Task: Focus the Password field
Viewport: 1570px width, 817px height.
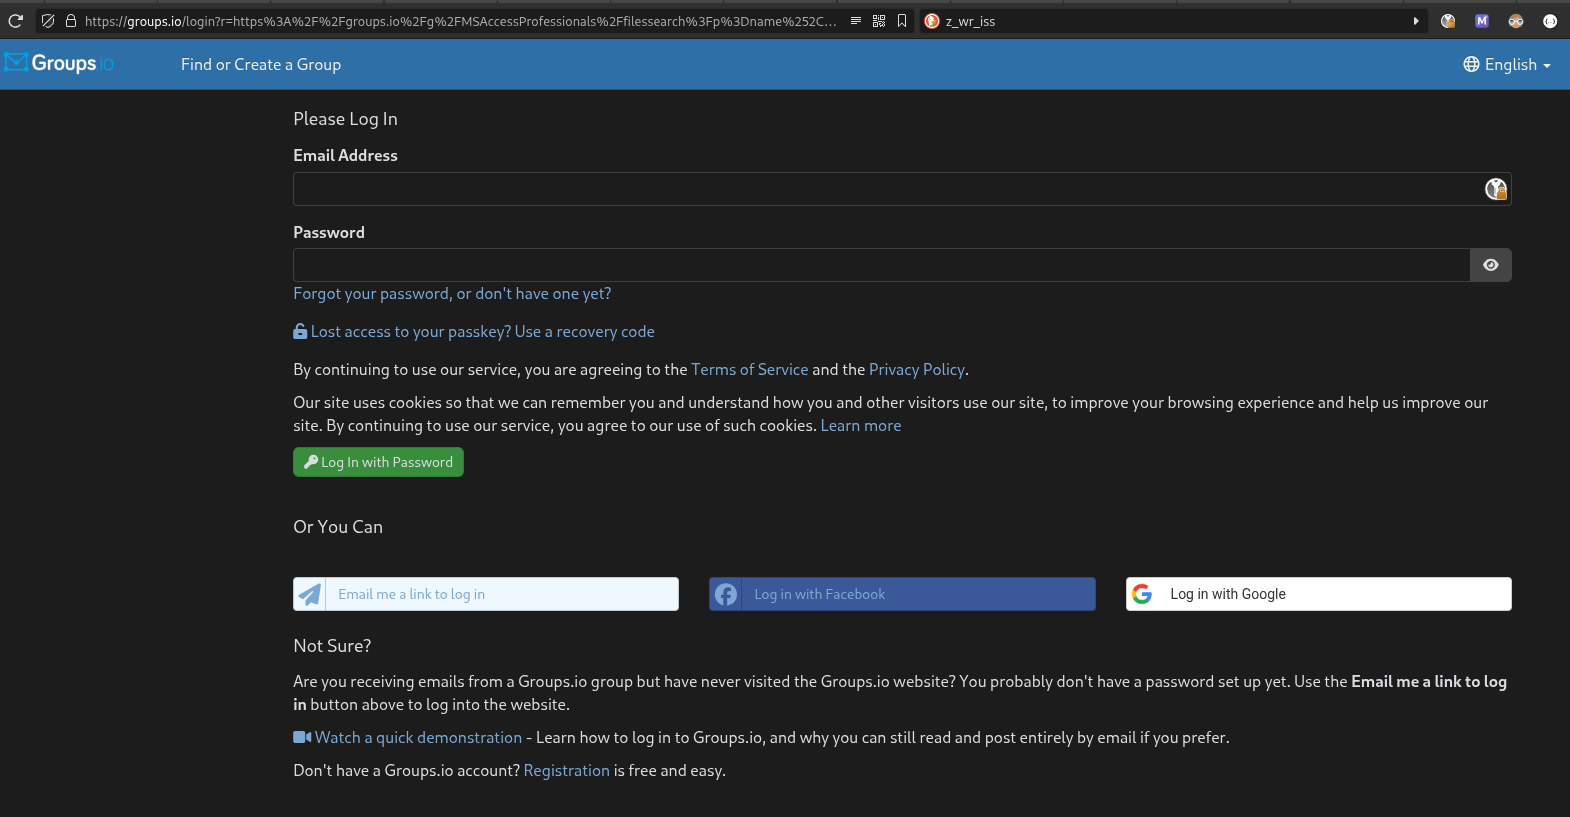Action: (x=881, y=265)
